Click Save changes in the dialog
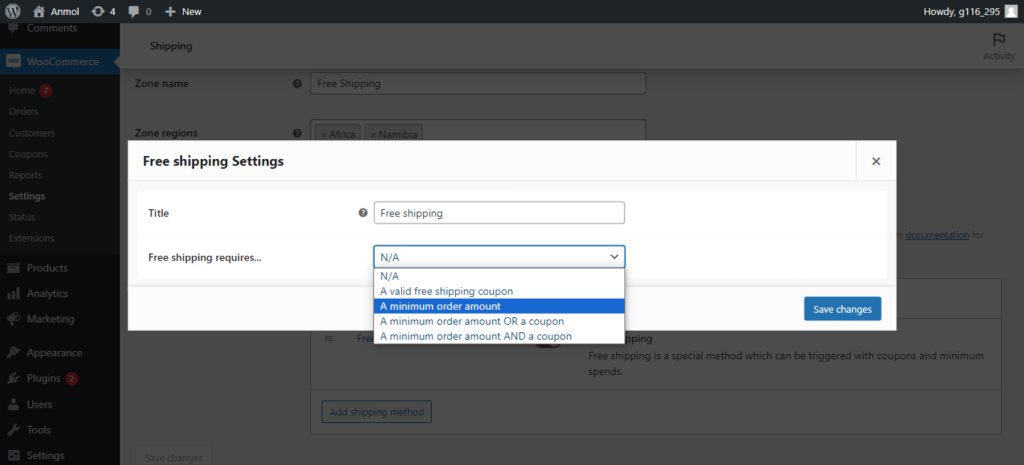The width and height of the screenshot is (1024, 465). 842,309
